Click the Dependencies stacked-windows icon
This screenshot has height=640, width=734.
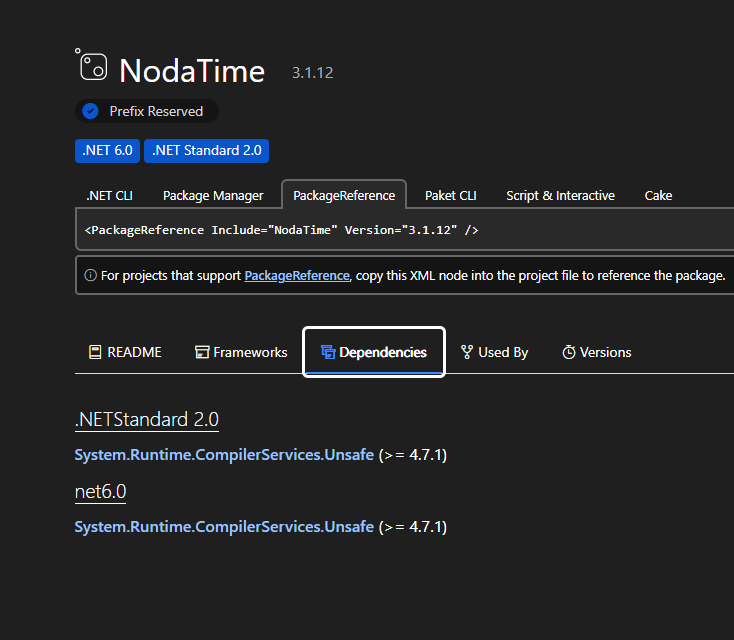click(x=328, y=352)
